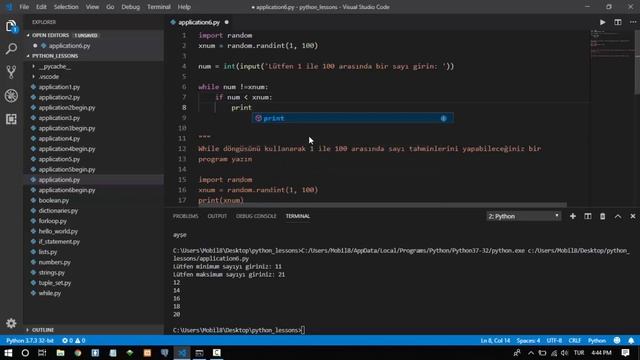Screen dimensions: 640x360
Task: Switch to the Problems panel tab
Action: (x=185, y=216)
